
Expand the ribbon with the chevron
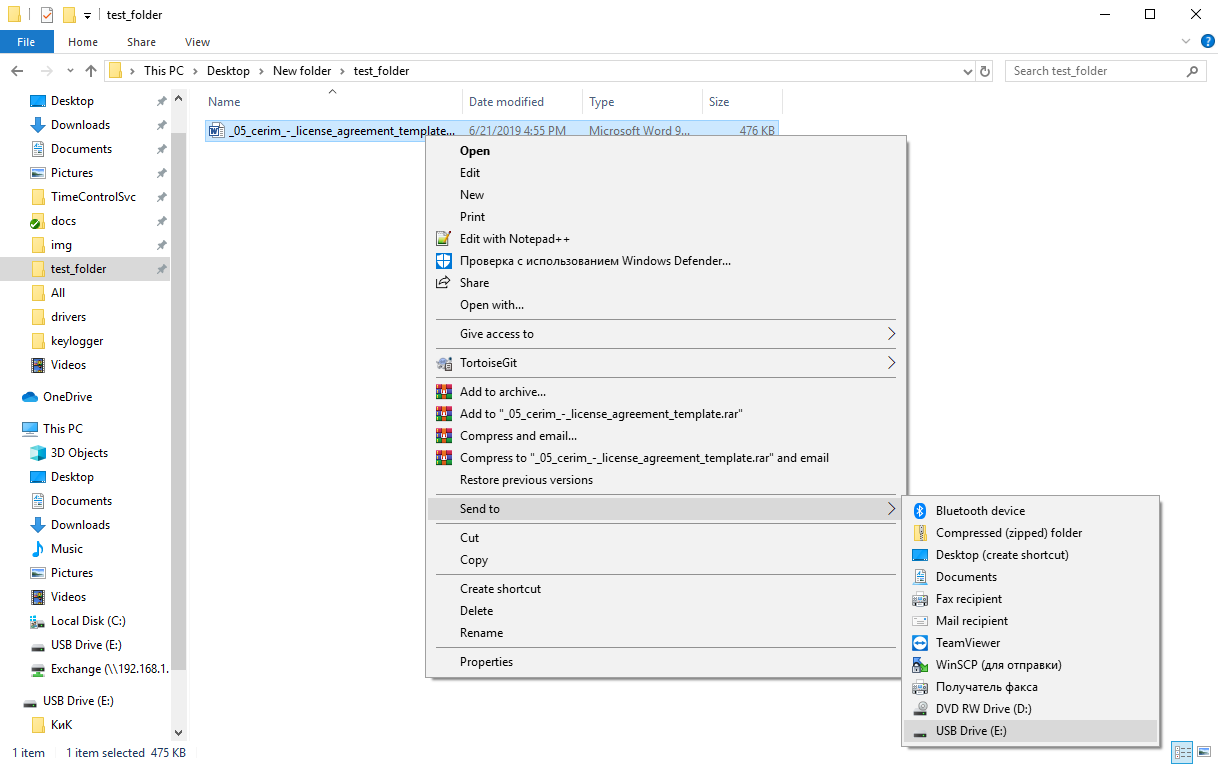tap(1184, 42)
